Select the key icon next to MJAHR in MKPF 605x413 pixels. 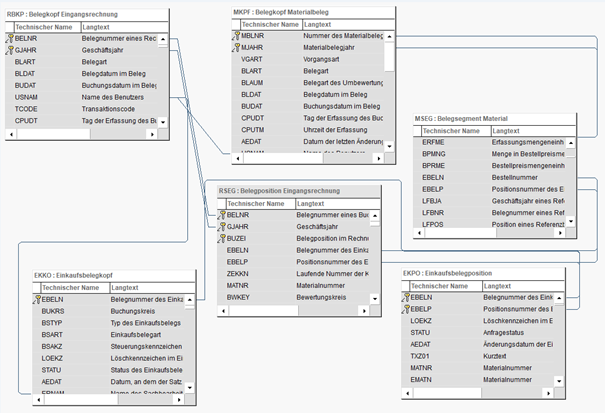click(x=236, y=46)
